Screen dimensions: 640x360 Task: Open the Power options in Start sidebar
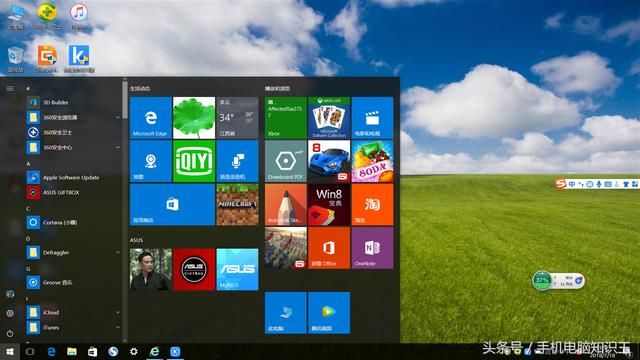[10, 333]
